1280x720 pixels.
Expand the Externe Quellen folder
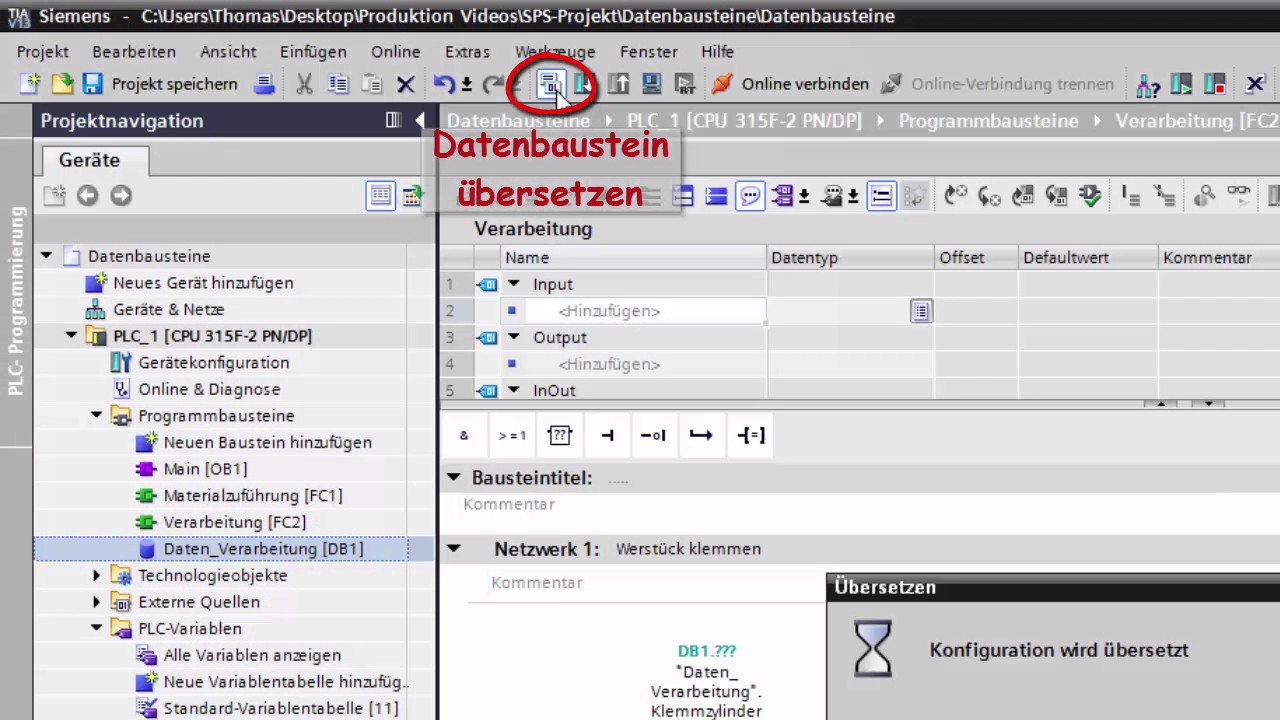(x=97, y=602)
